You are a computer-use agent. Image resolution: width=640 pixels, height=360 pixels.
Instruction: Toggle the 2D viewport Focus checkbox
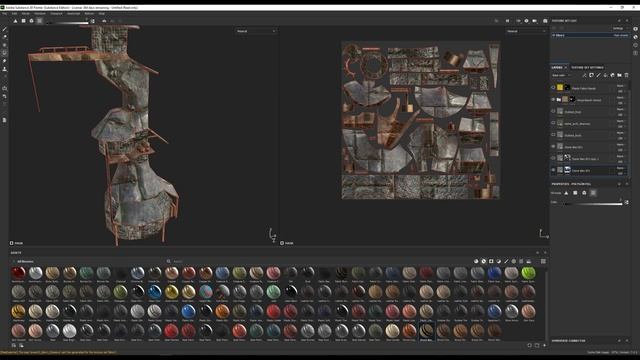[x=282, y=243]
